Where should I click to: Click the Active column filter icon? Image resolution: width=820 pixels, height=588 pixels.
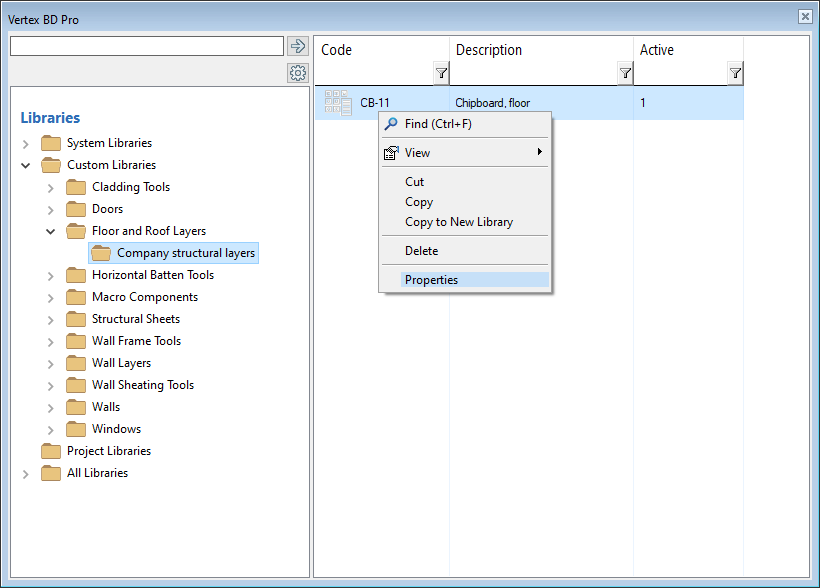coord(735,73)
